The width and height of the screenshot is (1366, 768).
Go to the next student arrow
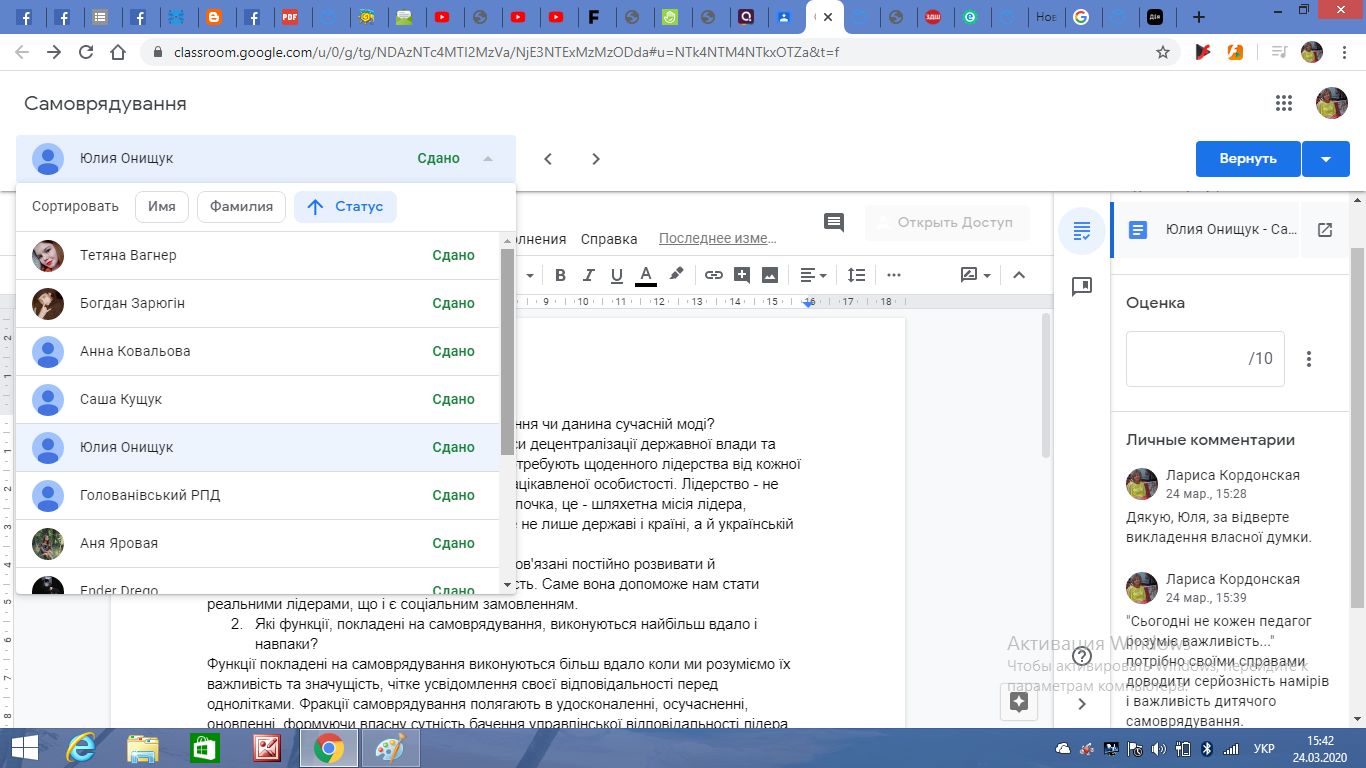point(595,159)
